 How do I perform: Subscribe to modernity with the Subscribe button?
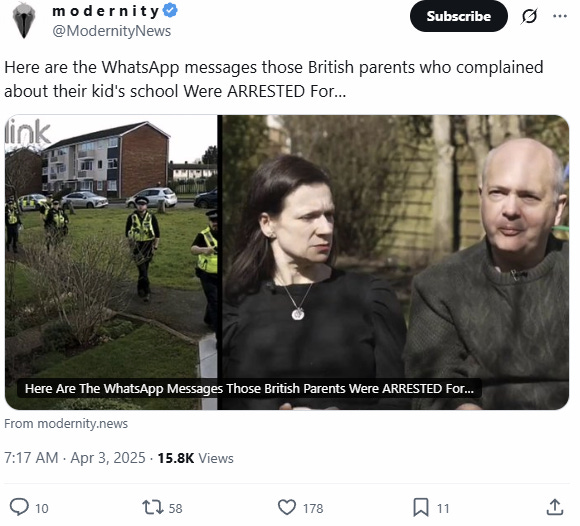point(459,16)
